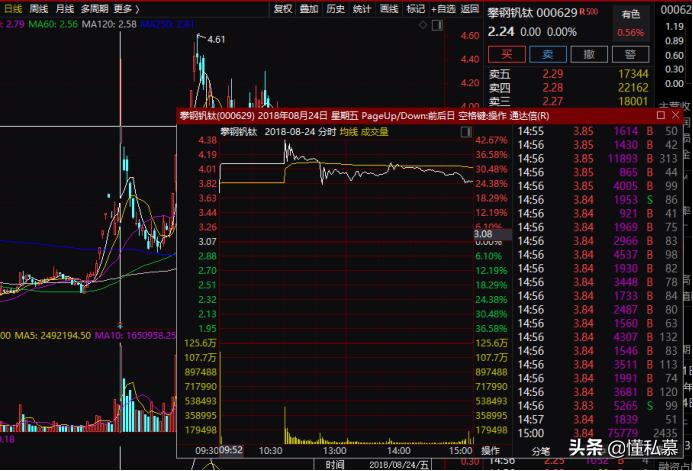This screenshot has height=471, width=693.
Task: Click the 3.08 price marker on the intraday axis
Action: [x=492, y=234]
